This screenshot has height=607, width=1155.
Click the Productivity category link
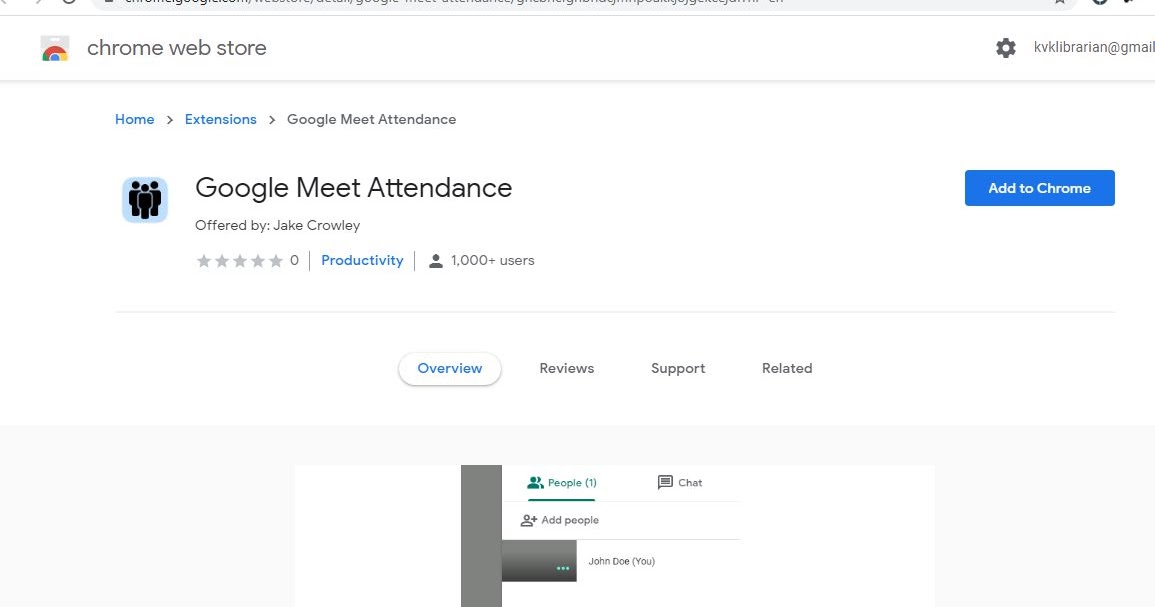(362, 260)
